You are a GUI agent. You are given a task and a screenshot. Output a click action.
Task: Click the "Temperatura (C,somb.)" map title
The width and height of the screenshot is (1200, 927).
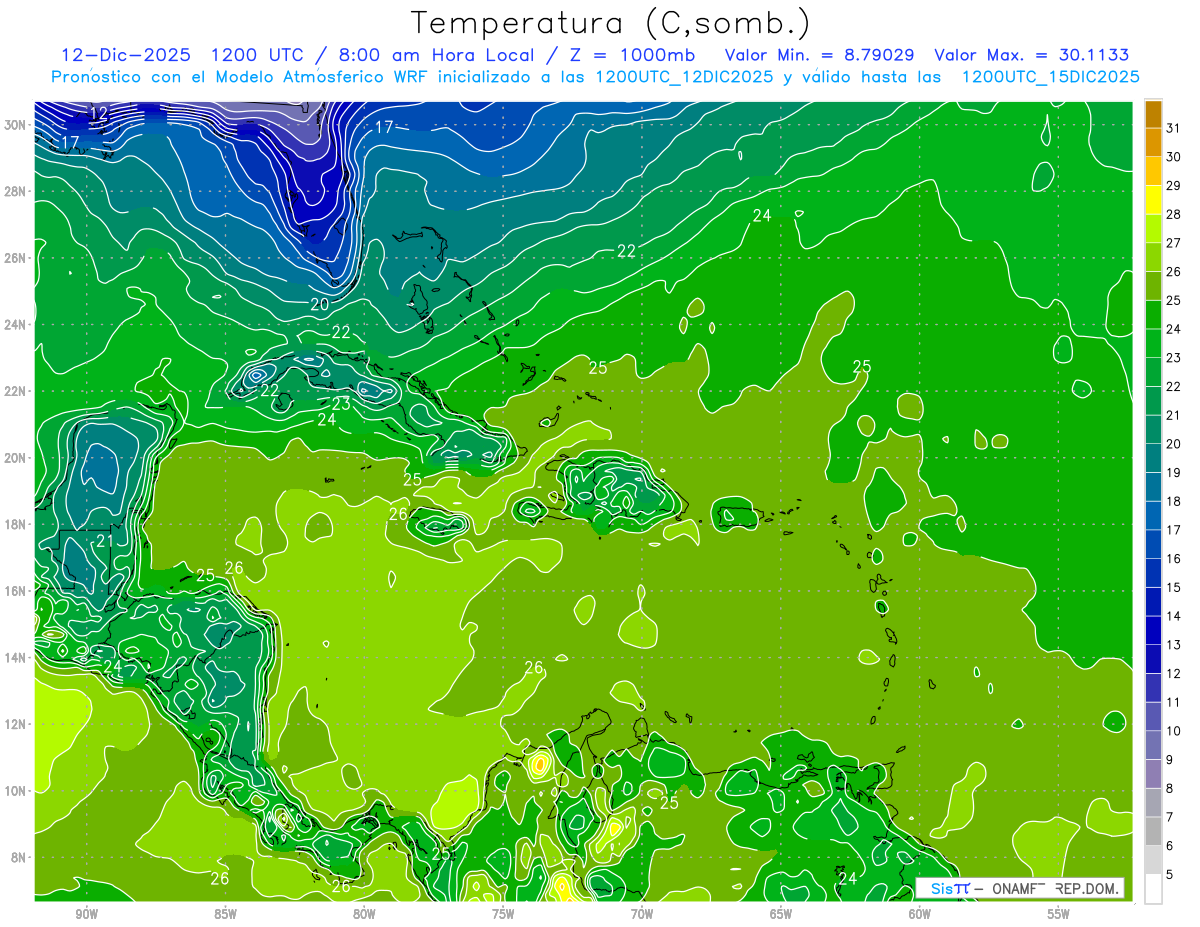point(610,22)
